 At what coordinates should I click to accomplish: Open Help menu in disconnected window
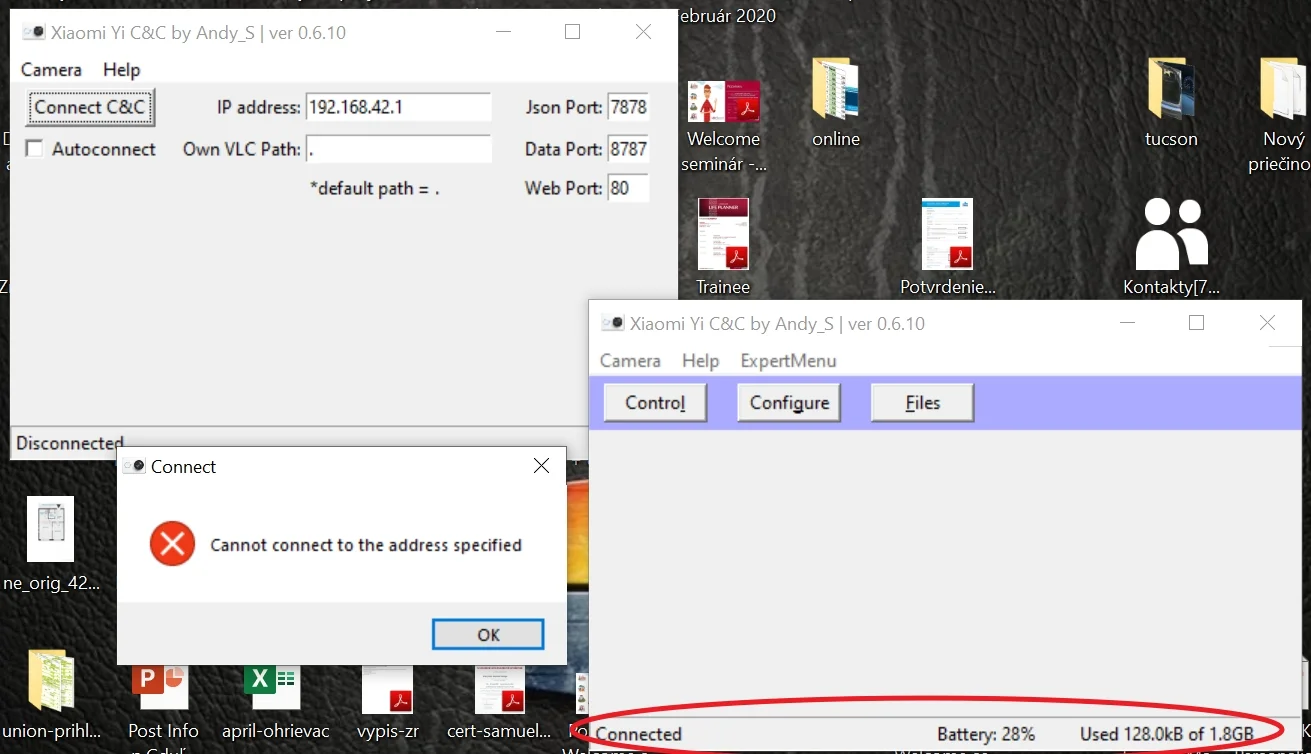121,70
